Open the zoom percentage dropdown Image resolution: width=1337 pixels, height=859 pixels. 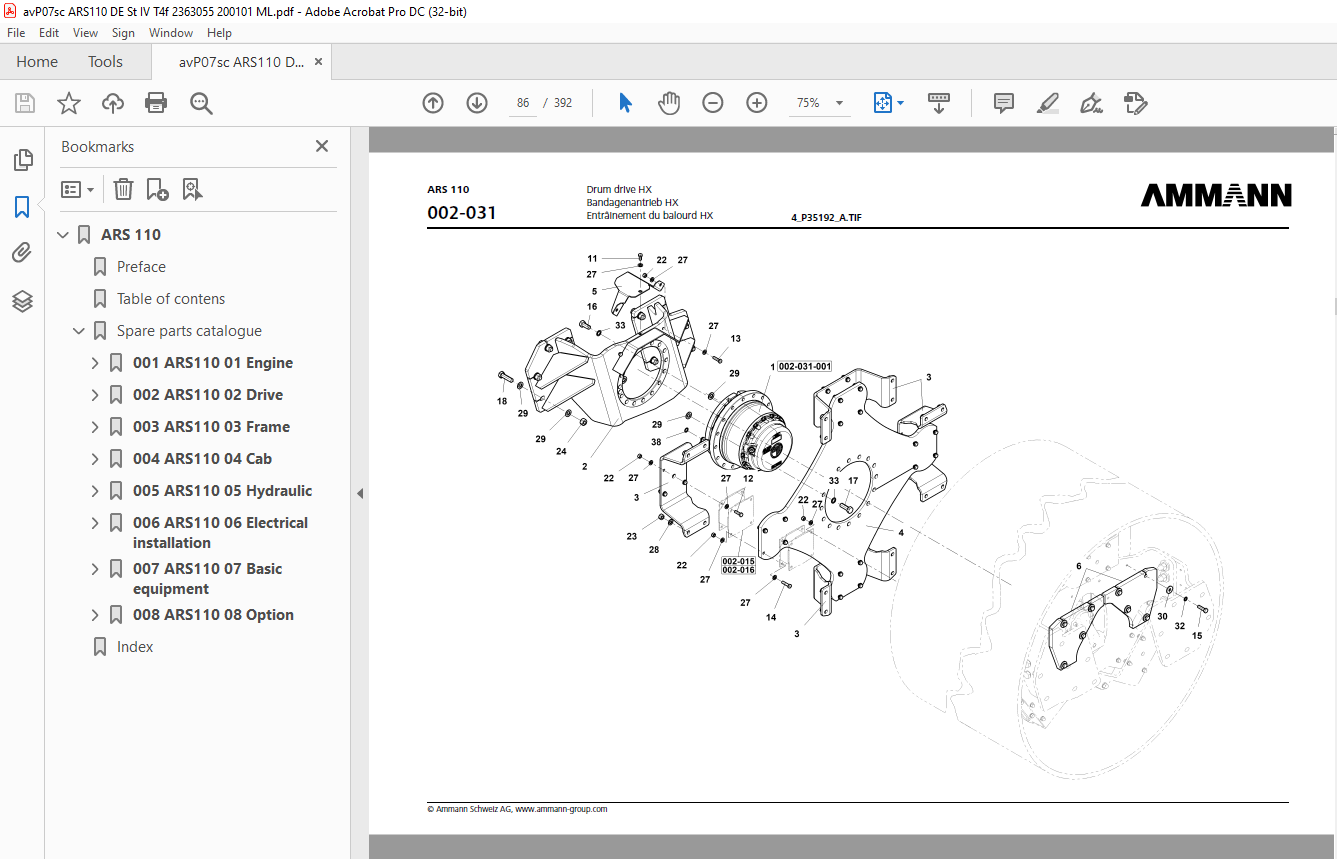(x=839, y=103)
